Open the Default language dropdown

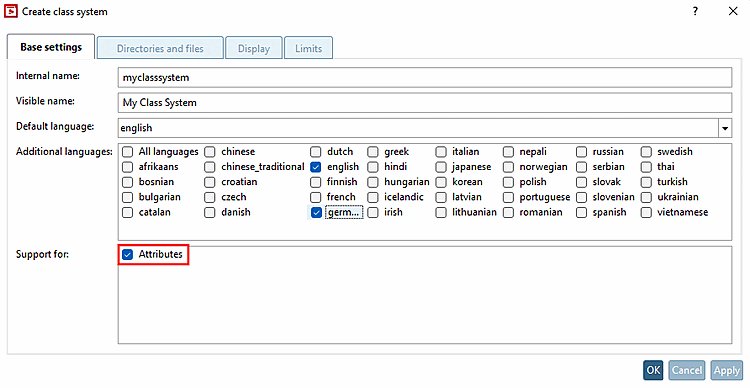pos(425,128)
